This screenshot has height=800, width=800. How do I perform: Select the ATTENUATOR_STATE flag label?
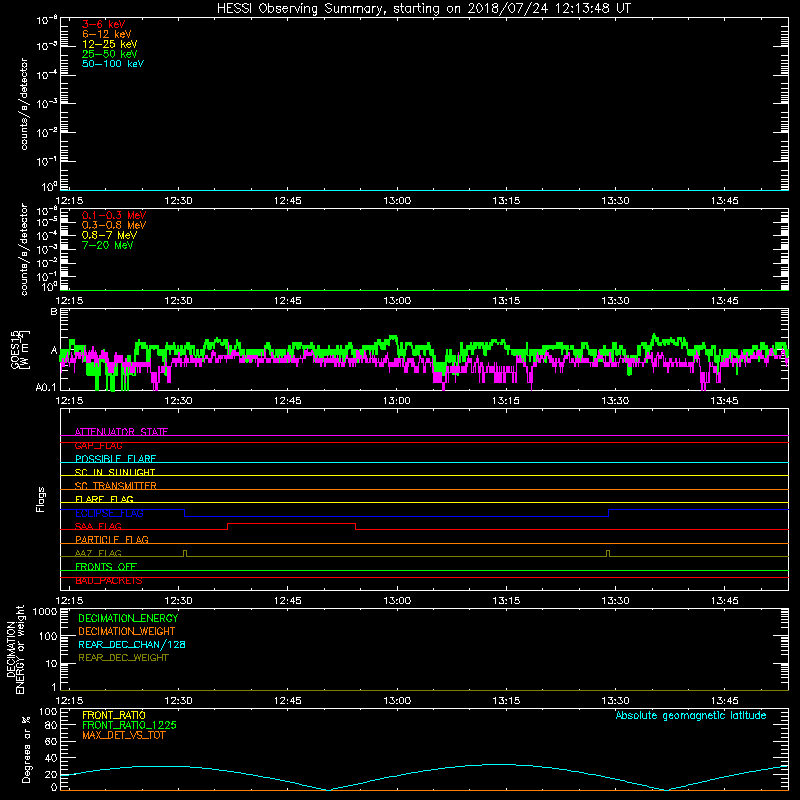[x=121, y=432]
